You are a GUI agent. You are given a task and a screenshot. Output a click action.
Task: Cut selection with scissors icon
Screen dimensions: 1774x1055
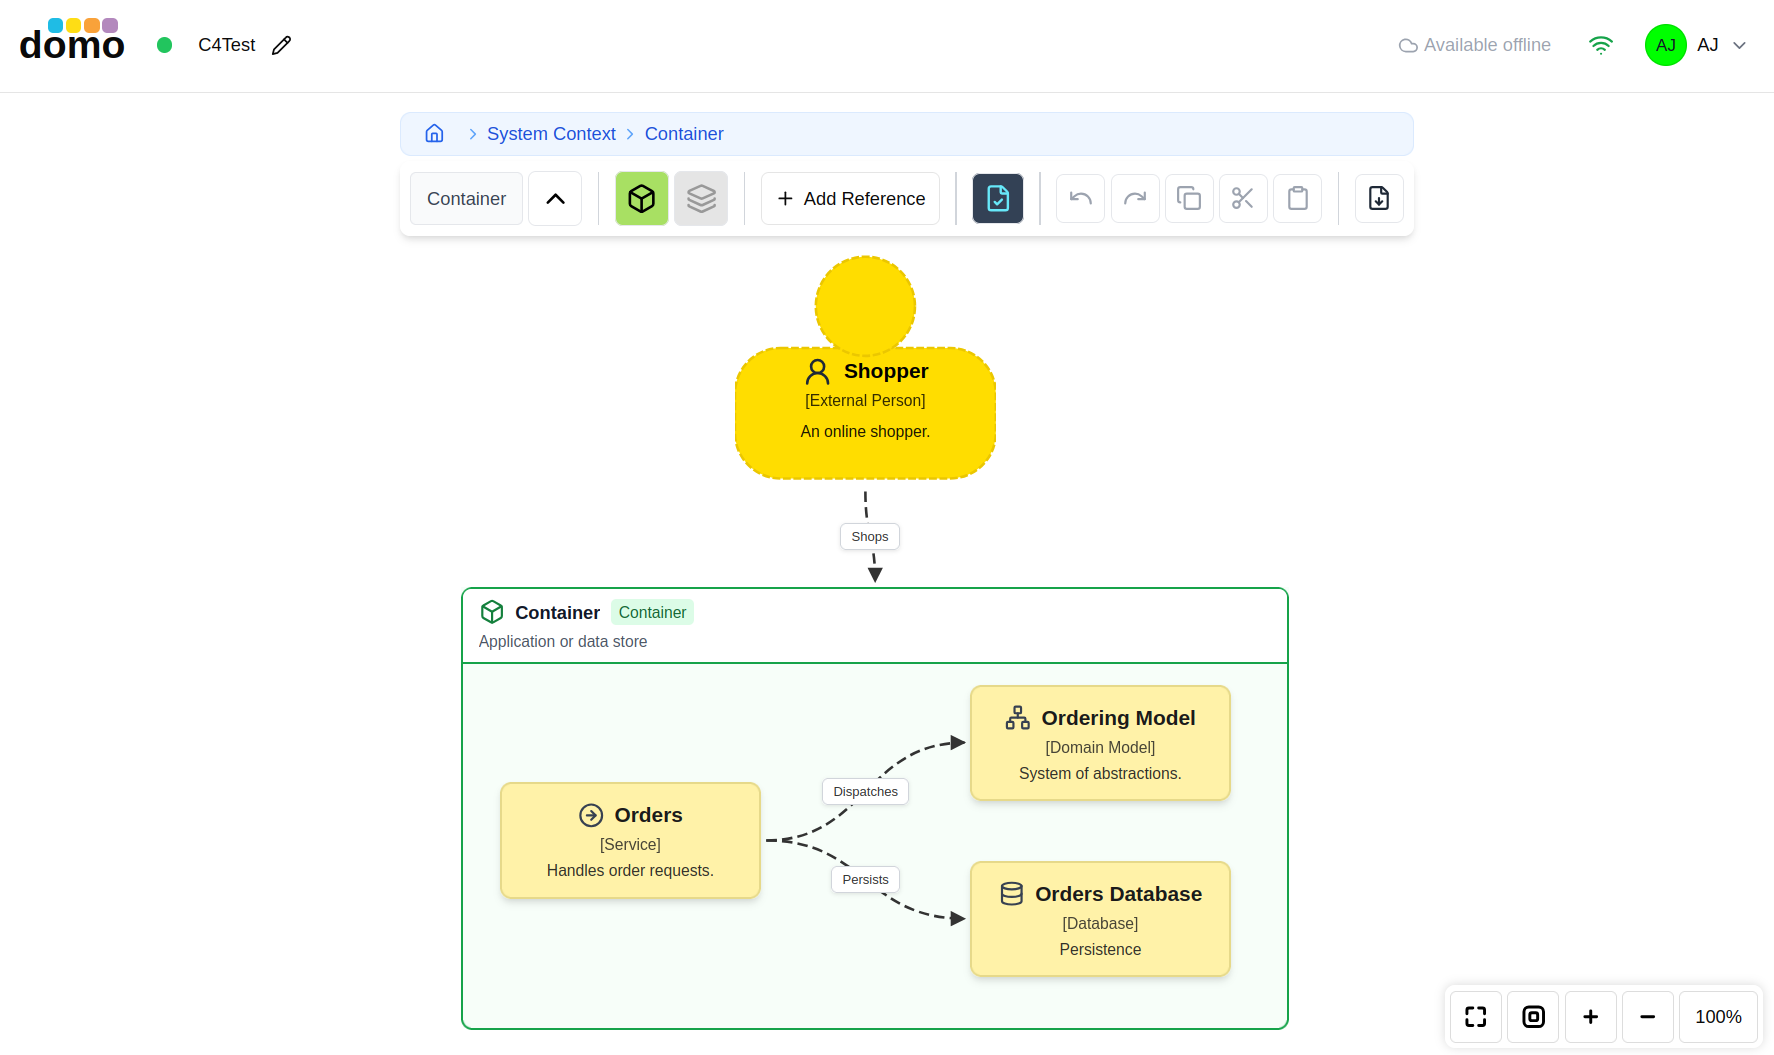(1243, 199)
